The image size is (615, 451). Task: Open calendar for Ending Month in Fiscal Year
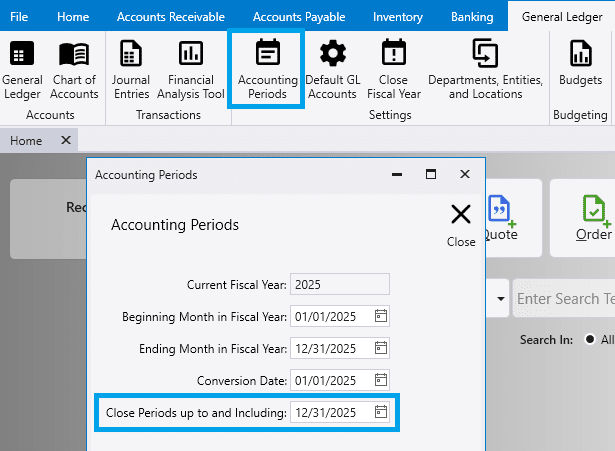380,349
